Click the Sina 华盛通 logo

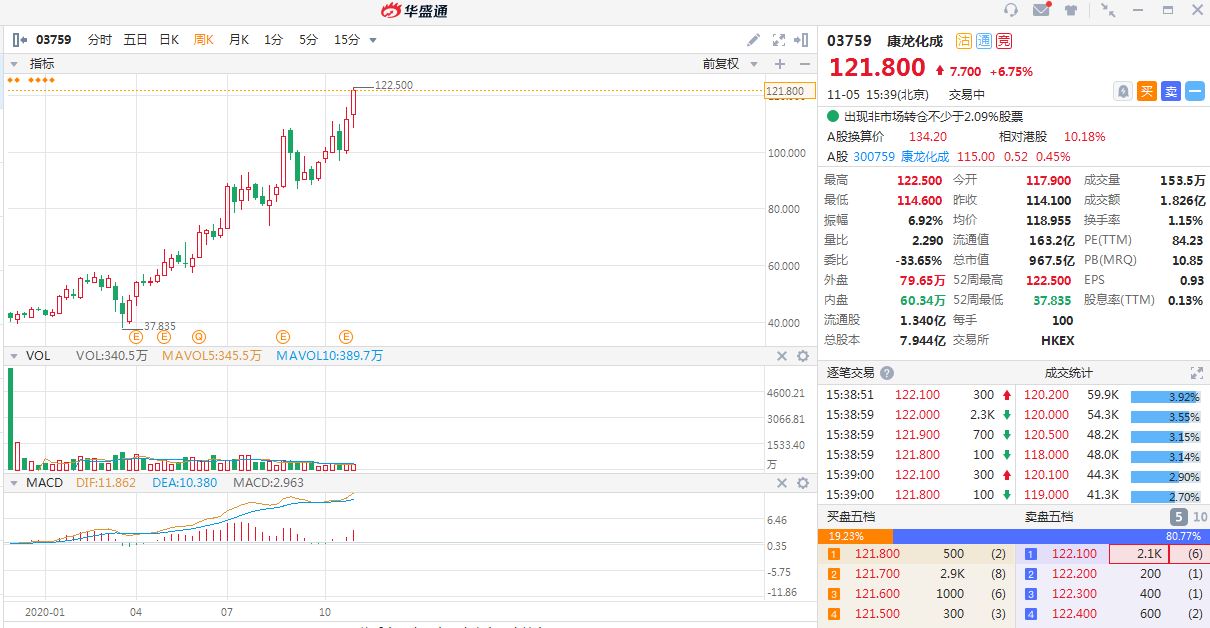[414, 10]
